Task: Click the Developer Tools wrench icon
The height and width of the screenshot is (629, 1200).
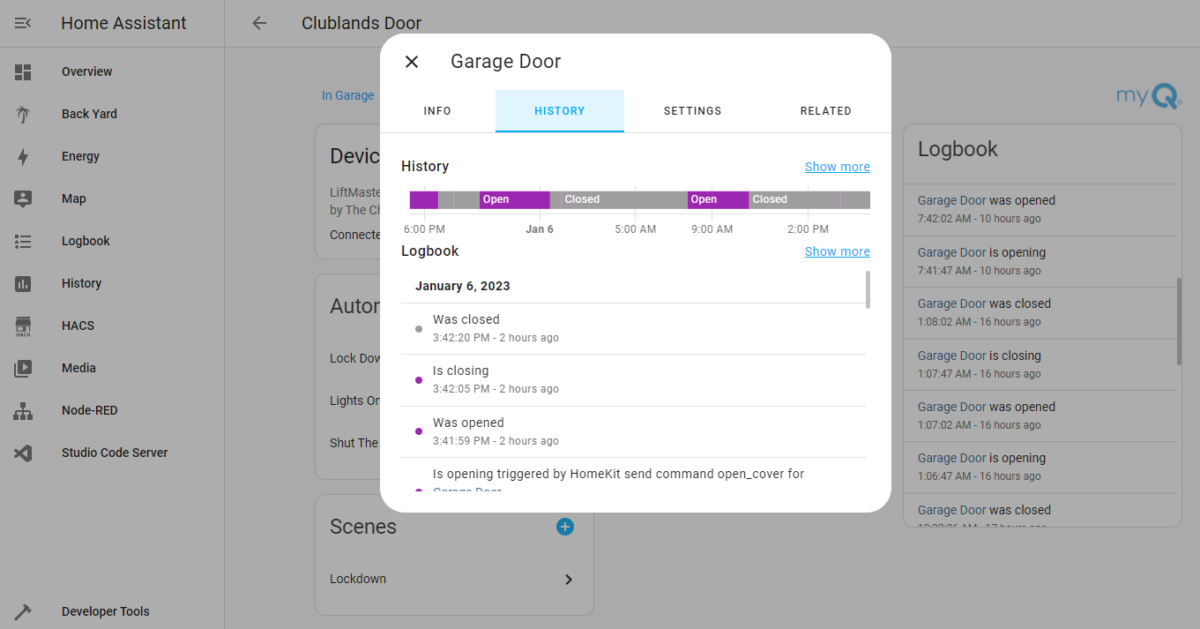Action: click(24, 611)
